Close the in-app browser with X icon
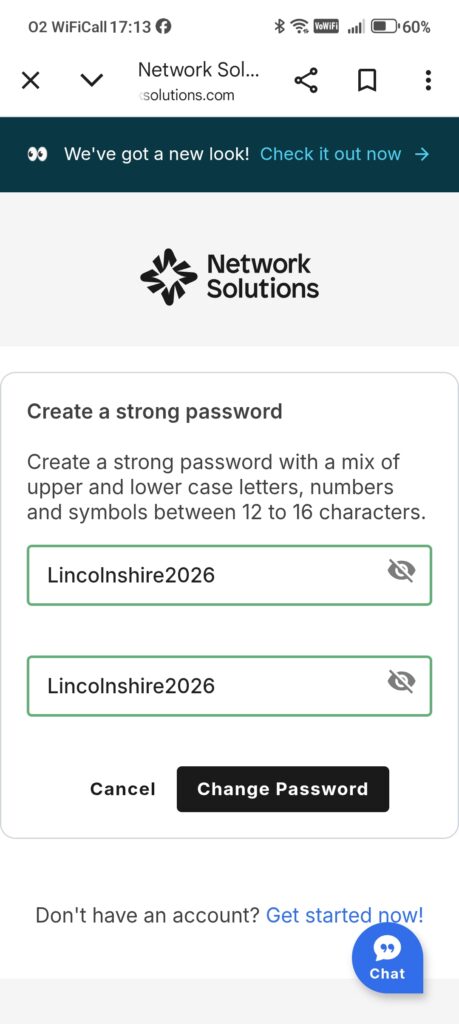This screenshot has height=1024, width=459. point(31,80)
